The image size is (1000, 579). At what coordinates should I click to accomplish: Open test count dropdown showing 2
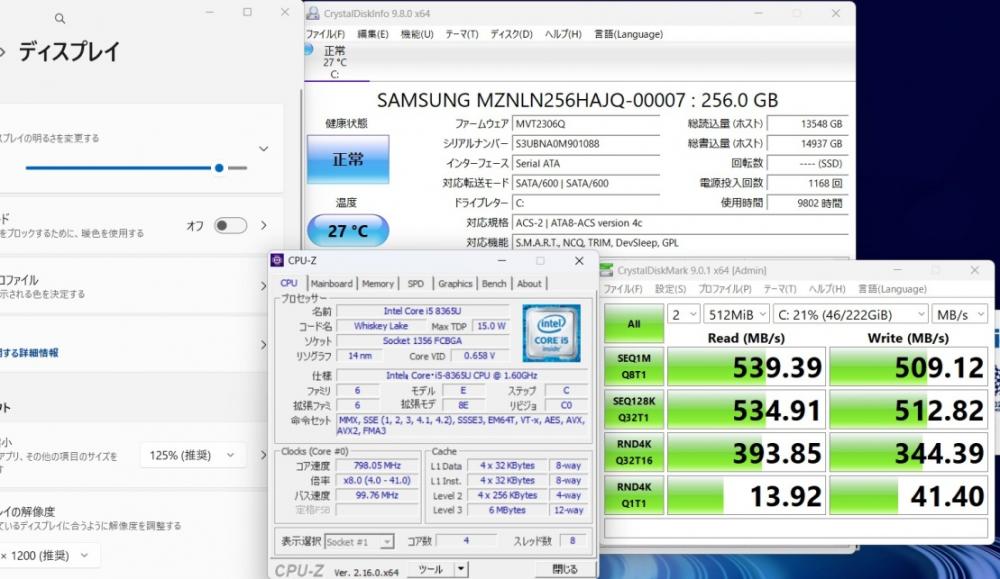[x=683, y=314]
